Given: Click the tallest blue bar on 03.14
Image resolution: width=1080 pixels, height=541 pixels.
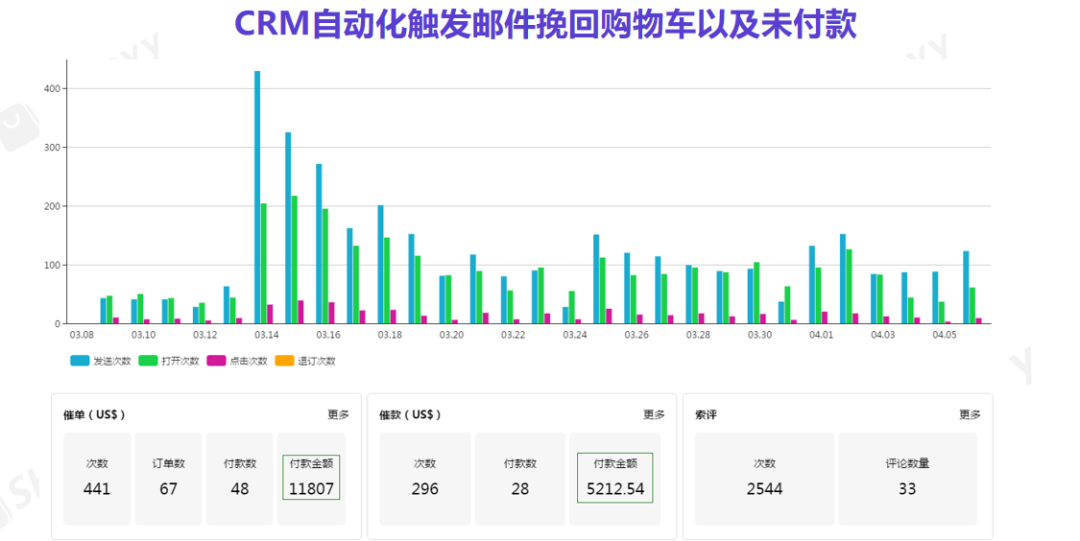Looking at the screenshot, I should click(x=257, y=198).
